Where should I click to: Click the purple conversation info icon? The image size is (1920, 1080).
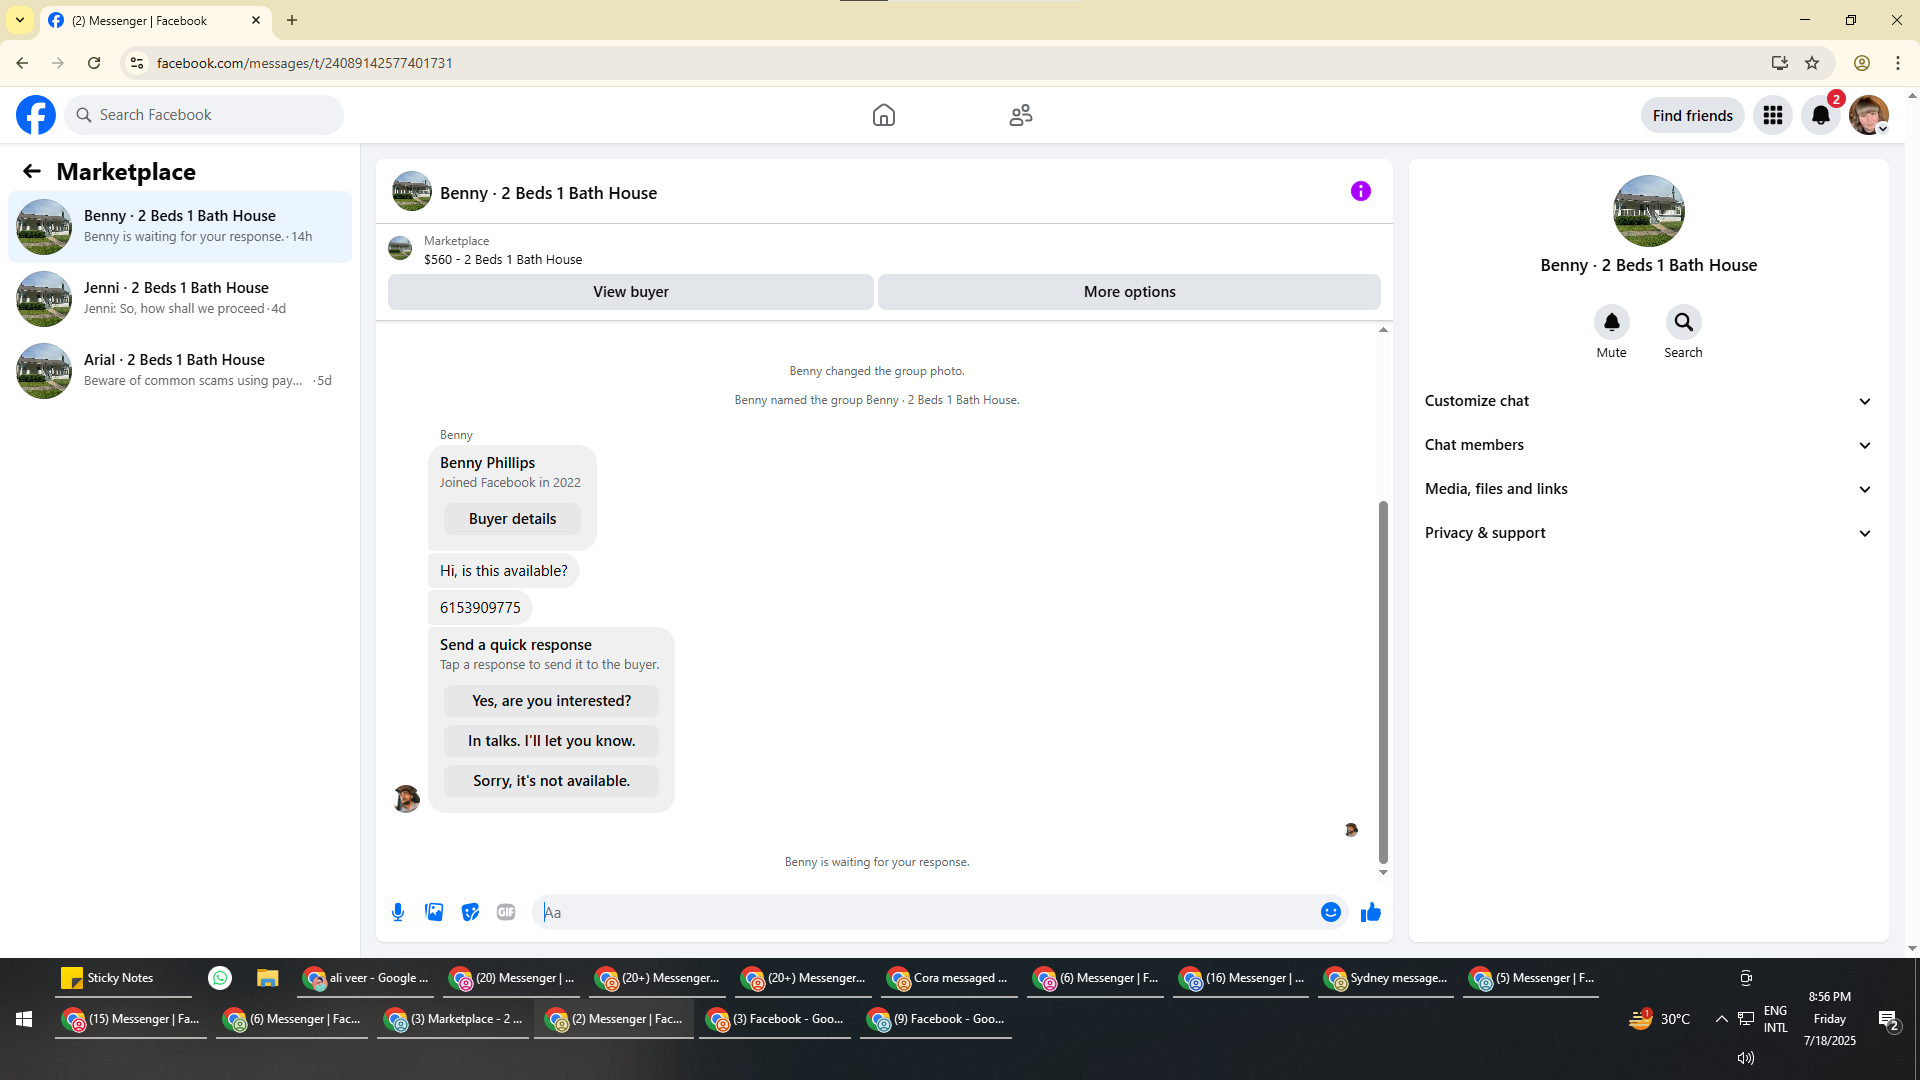pyautogui.click(x=1360, y=191)
